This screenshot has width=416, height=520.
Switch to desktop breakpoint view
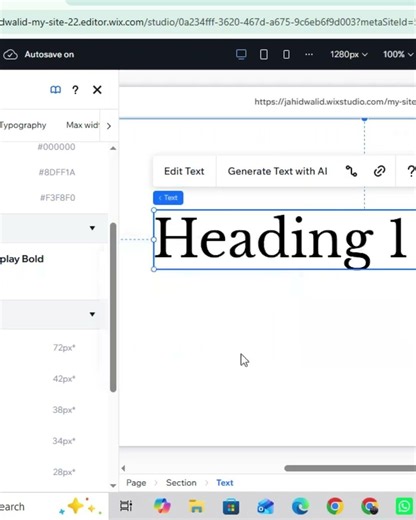241,54
